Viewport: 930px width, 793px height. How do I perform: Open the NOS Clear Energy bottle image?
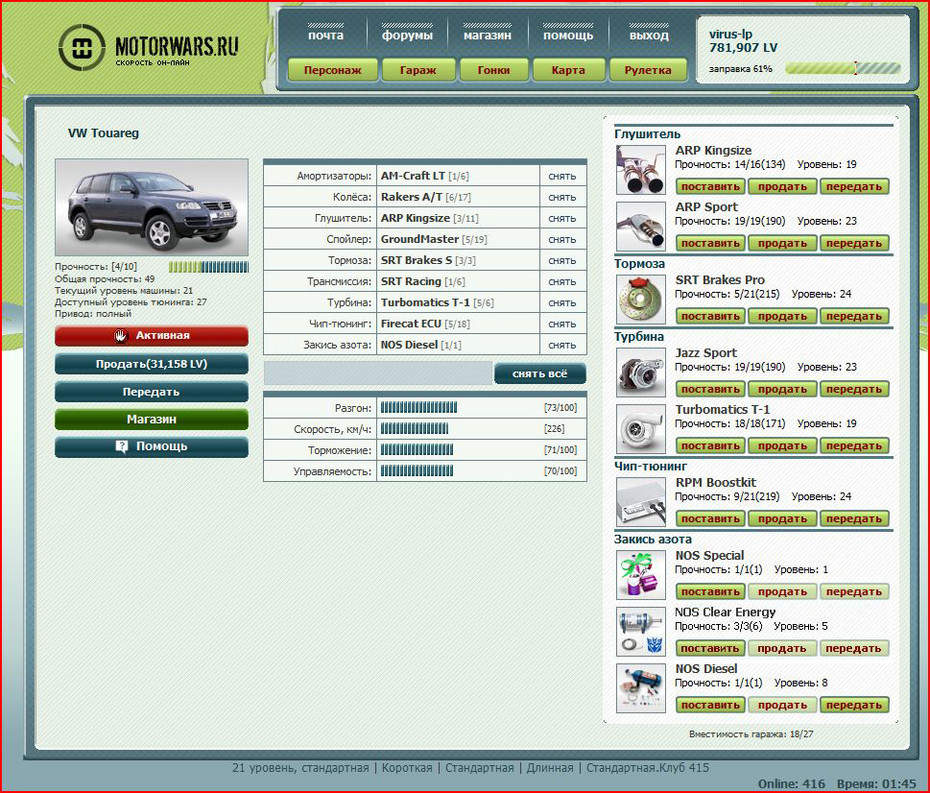tap(641, 632)
